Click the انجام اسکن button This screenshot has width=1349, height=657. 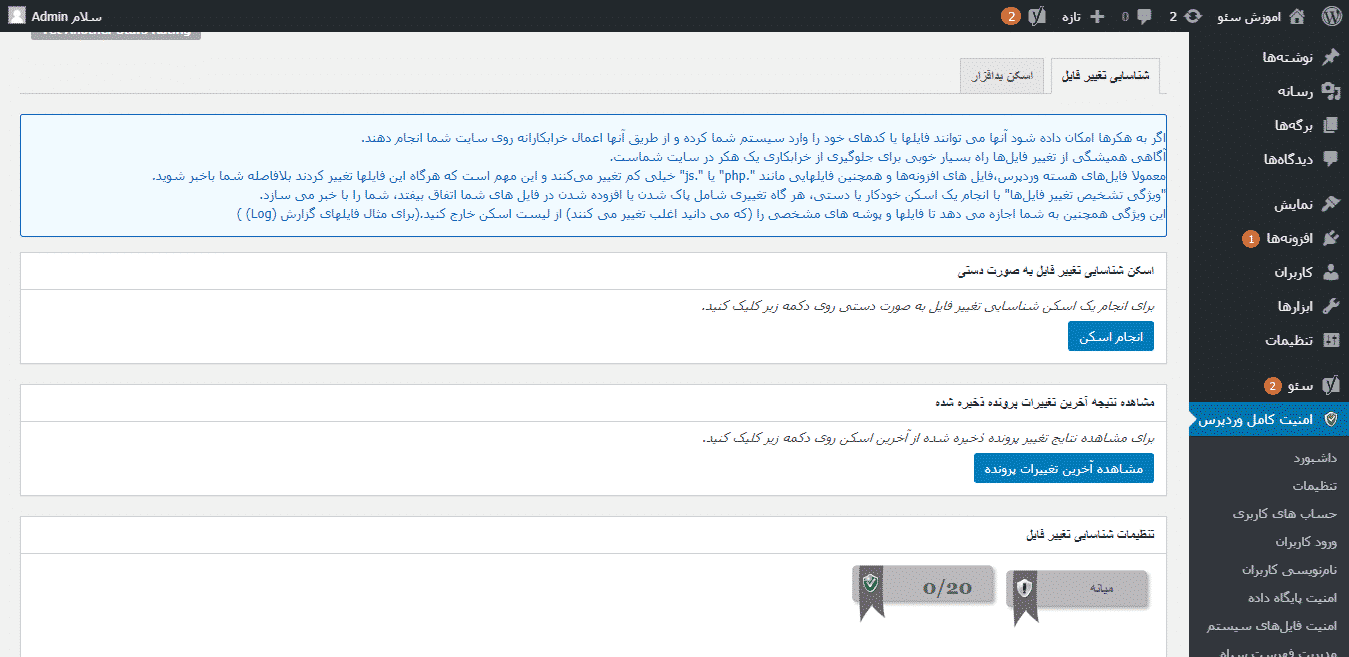coord(1110,336)
